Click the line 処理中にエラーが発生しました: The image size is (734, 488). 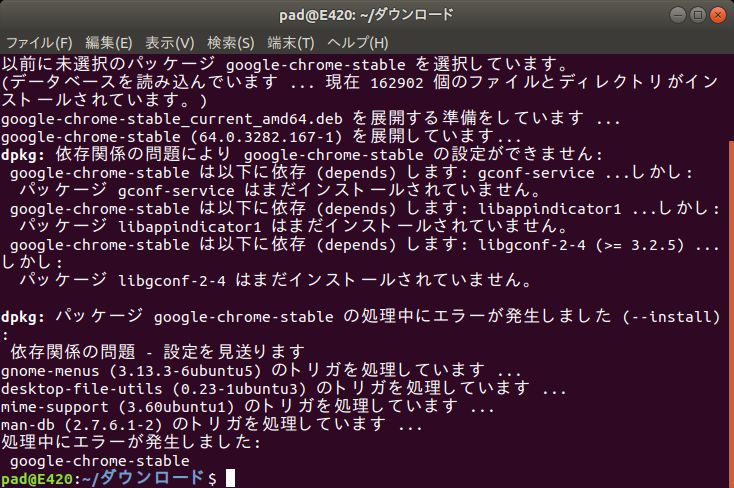(x=131, y=442)
